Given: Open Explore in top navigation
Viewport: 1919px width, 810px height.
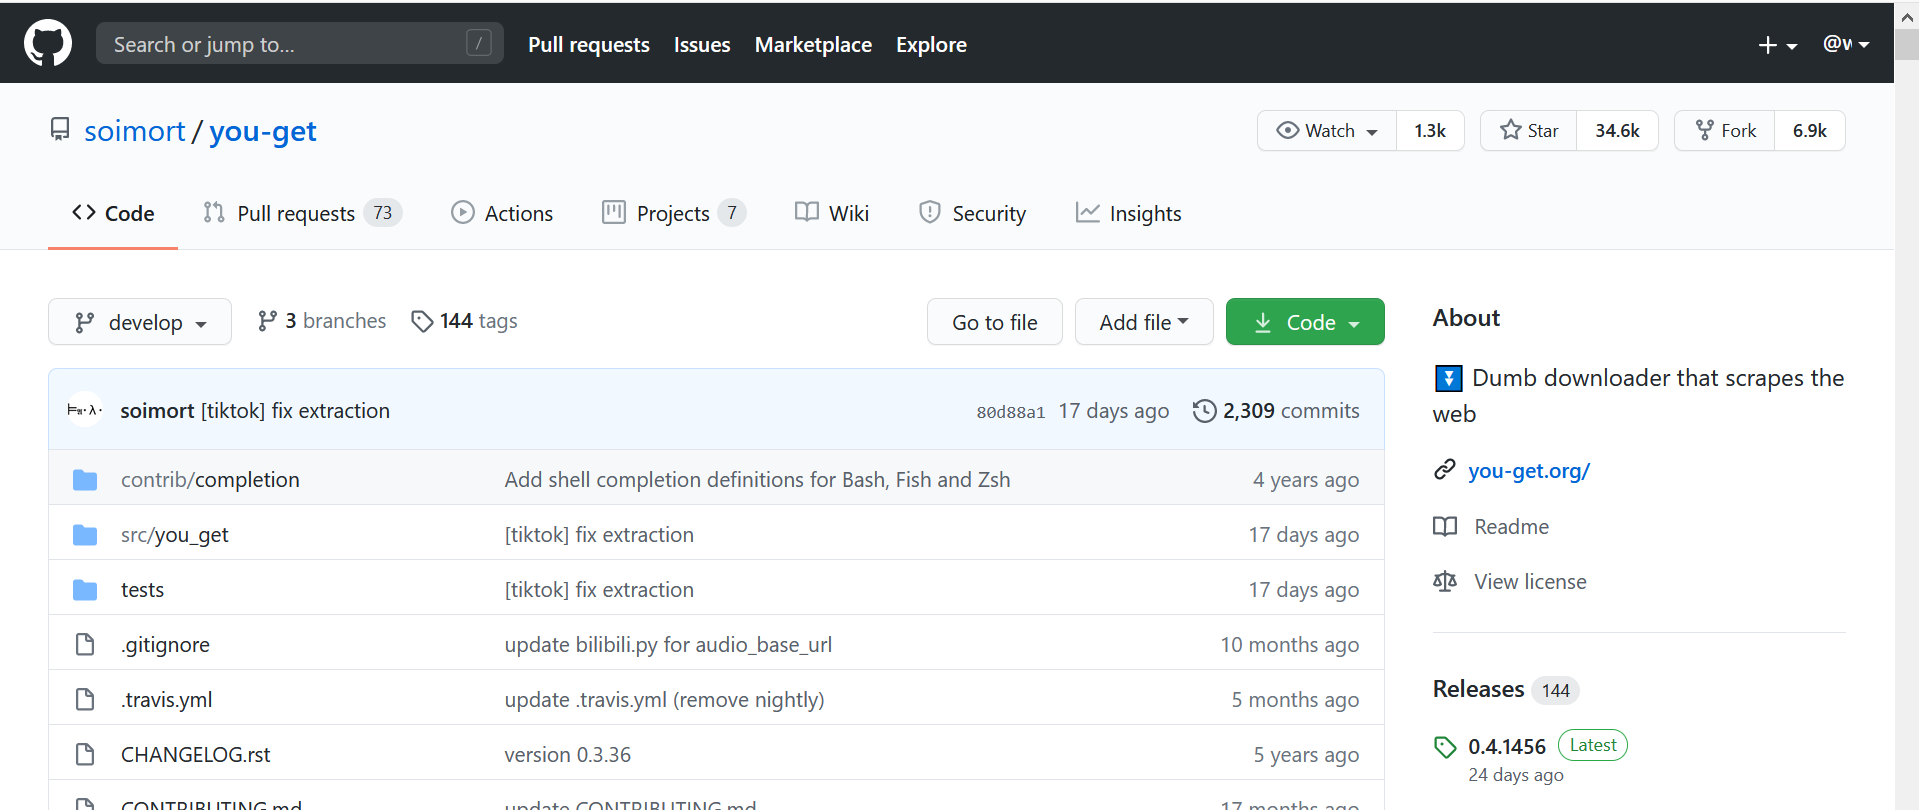Looking at the screenshot, I should pyautogui.click(x=931, y=45).
